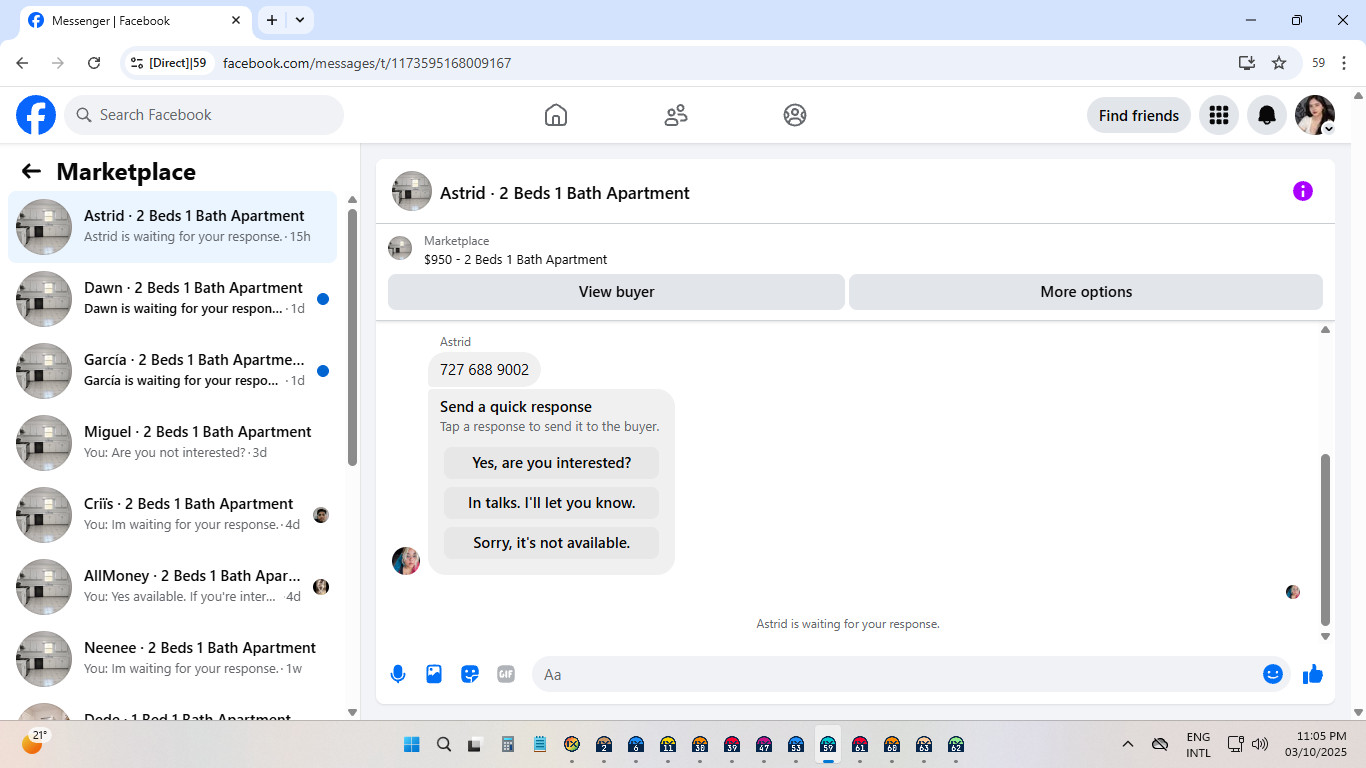Click the chat messages scrollbar thumb
Viewport: 1366px width, 768px height.
[1326, 539]
